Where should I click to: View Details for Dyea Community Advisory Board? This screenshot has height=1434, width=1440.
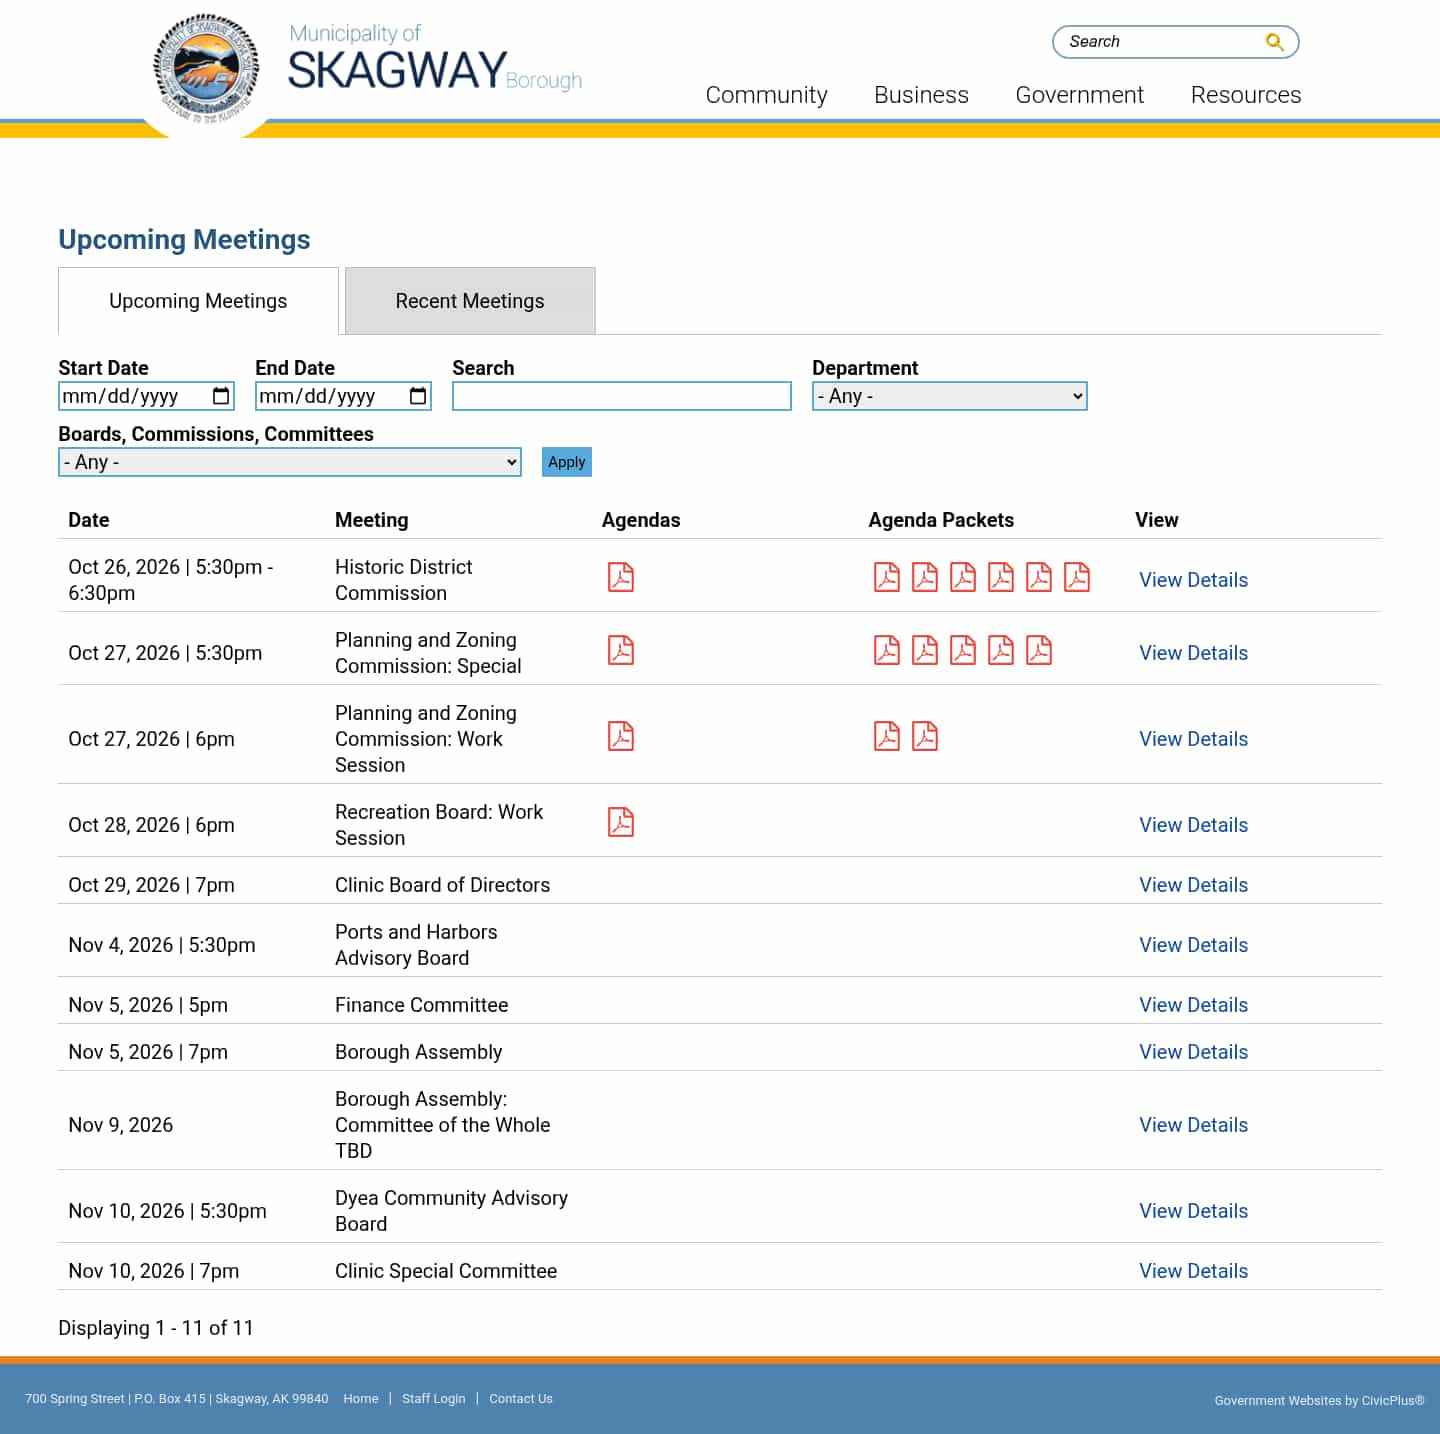1193,1211
